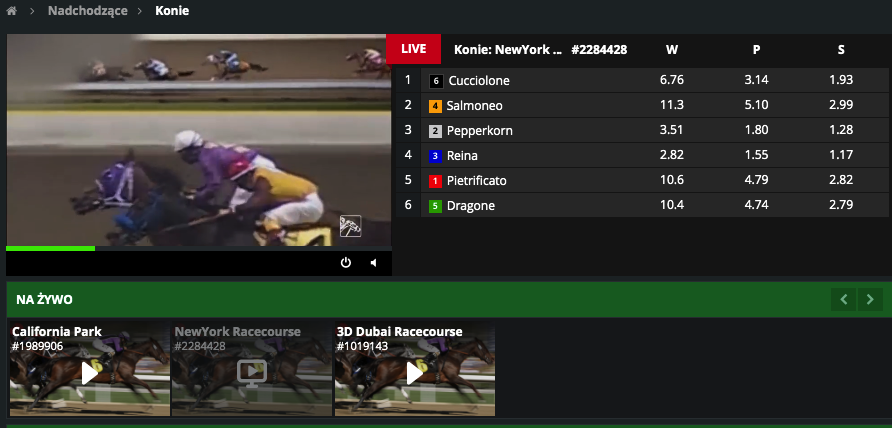The height and width of the screenshot is (428, 892).
Task: Play California Park live stream
Action: (x=89, y=373)
